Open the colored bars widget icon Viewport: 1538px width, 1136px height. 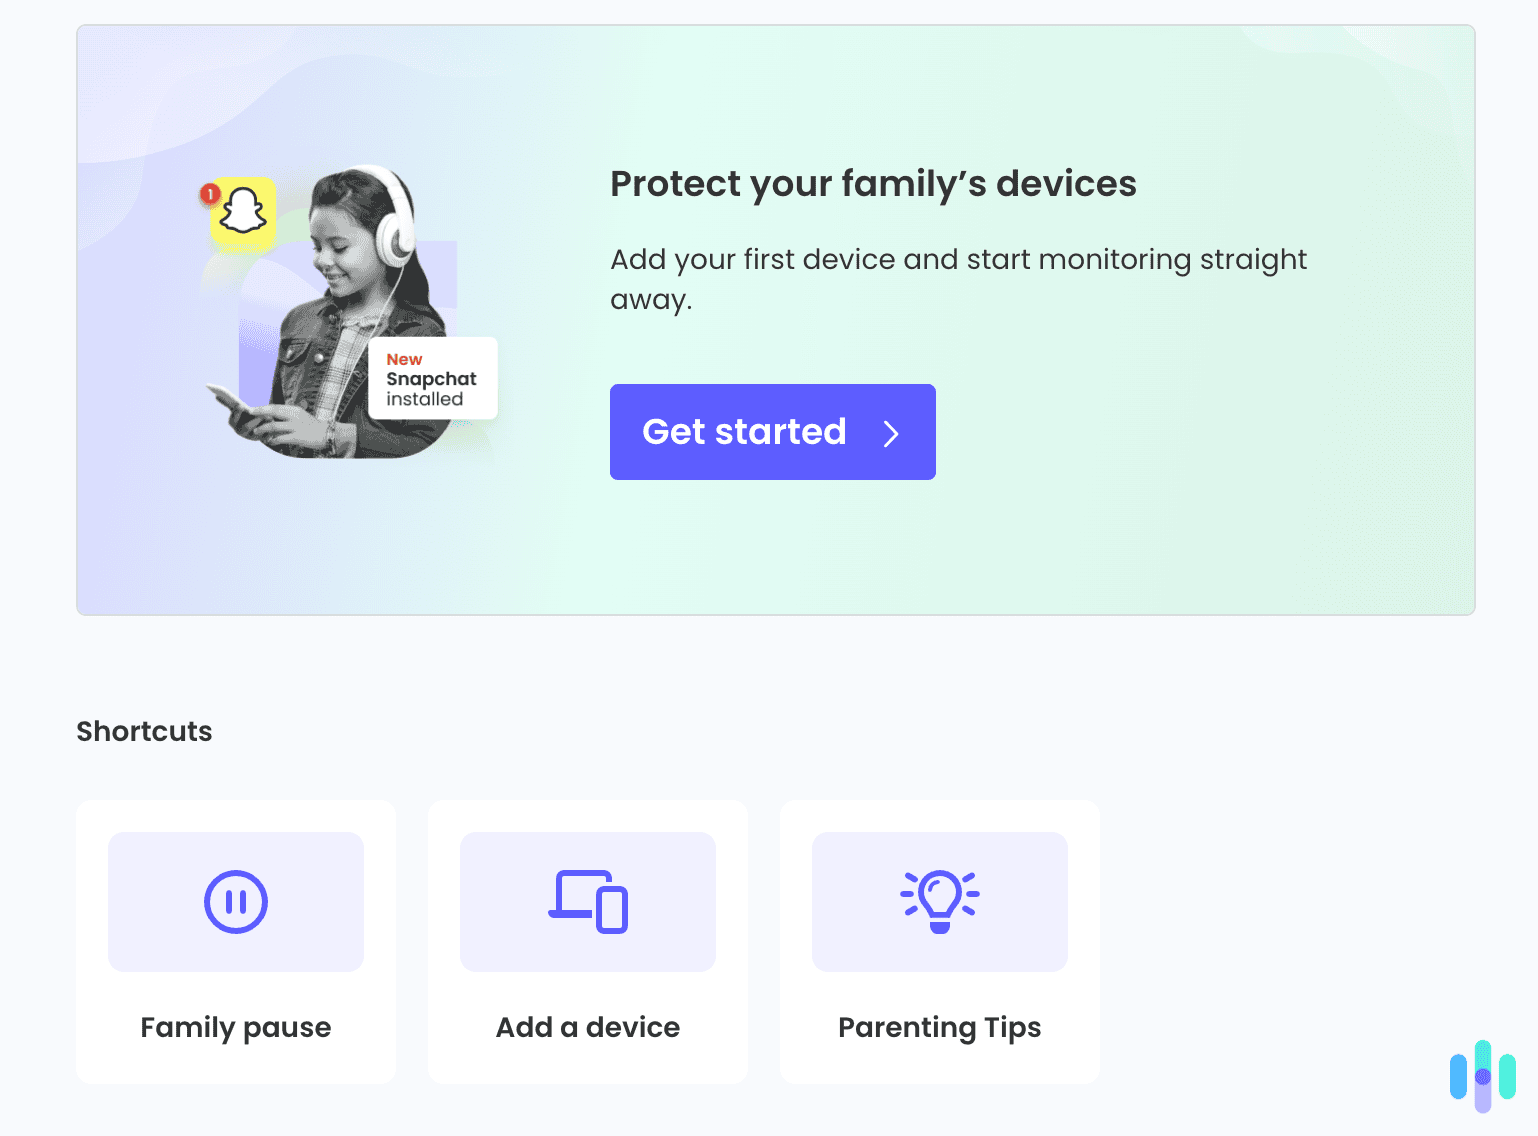click(x=1483, y=1076)
